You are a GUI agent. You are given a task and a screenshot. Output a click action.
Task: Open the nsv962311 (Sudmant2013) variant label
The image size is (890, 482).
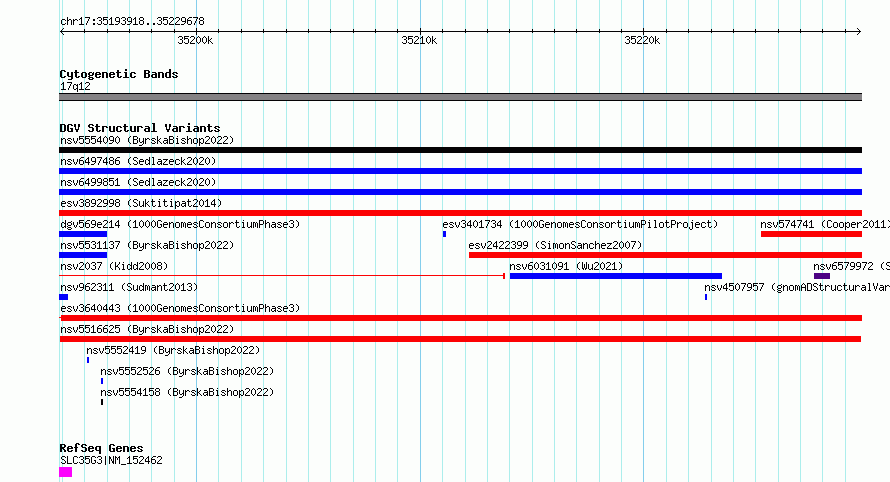pyautogui.click(x=129, y=287)
